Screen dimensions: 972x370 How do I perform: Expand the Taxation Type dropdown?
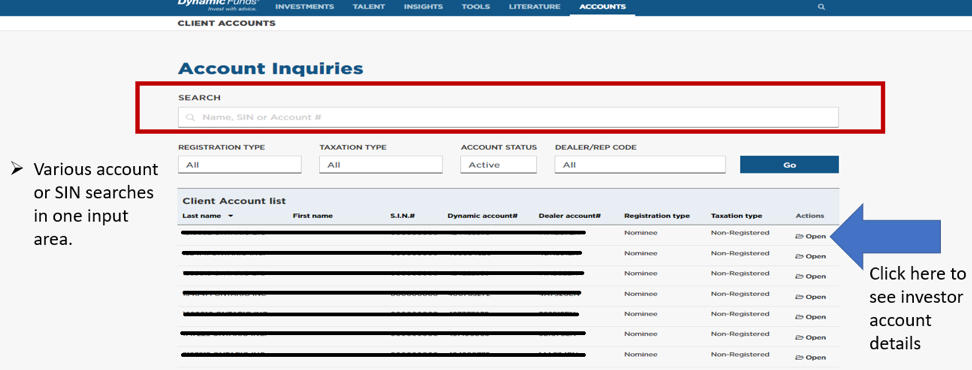381,165
